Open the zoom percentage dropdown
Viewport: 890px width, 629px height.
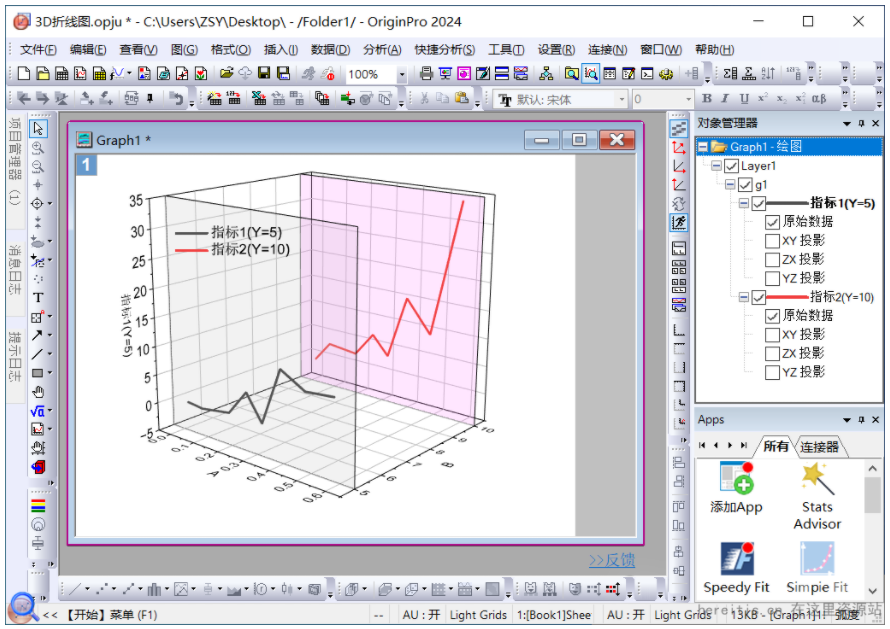pyautogui.click(x=402, y=74)
